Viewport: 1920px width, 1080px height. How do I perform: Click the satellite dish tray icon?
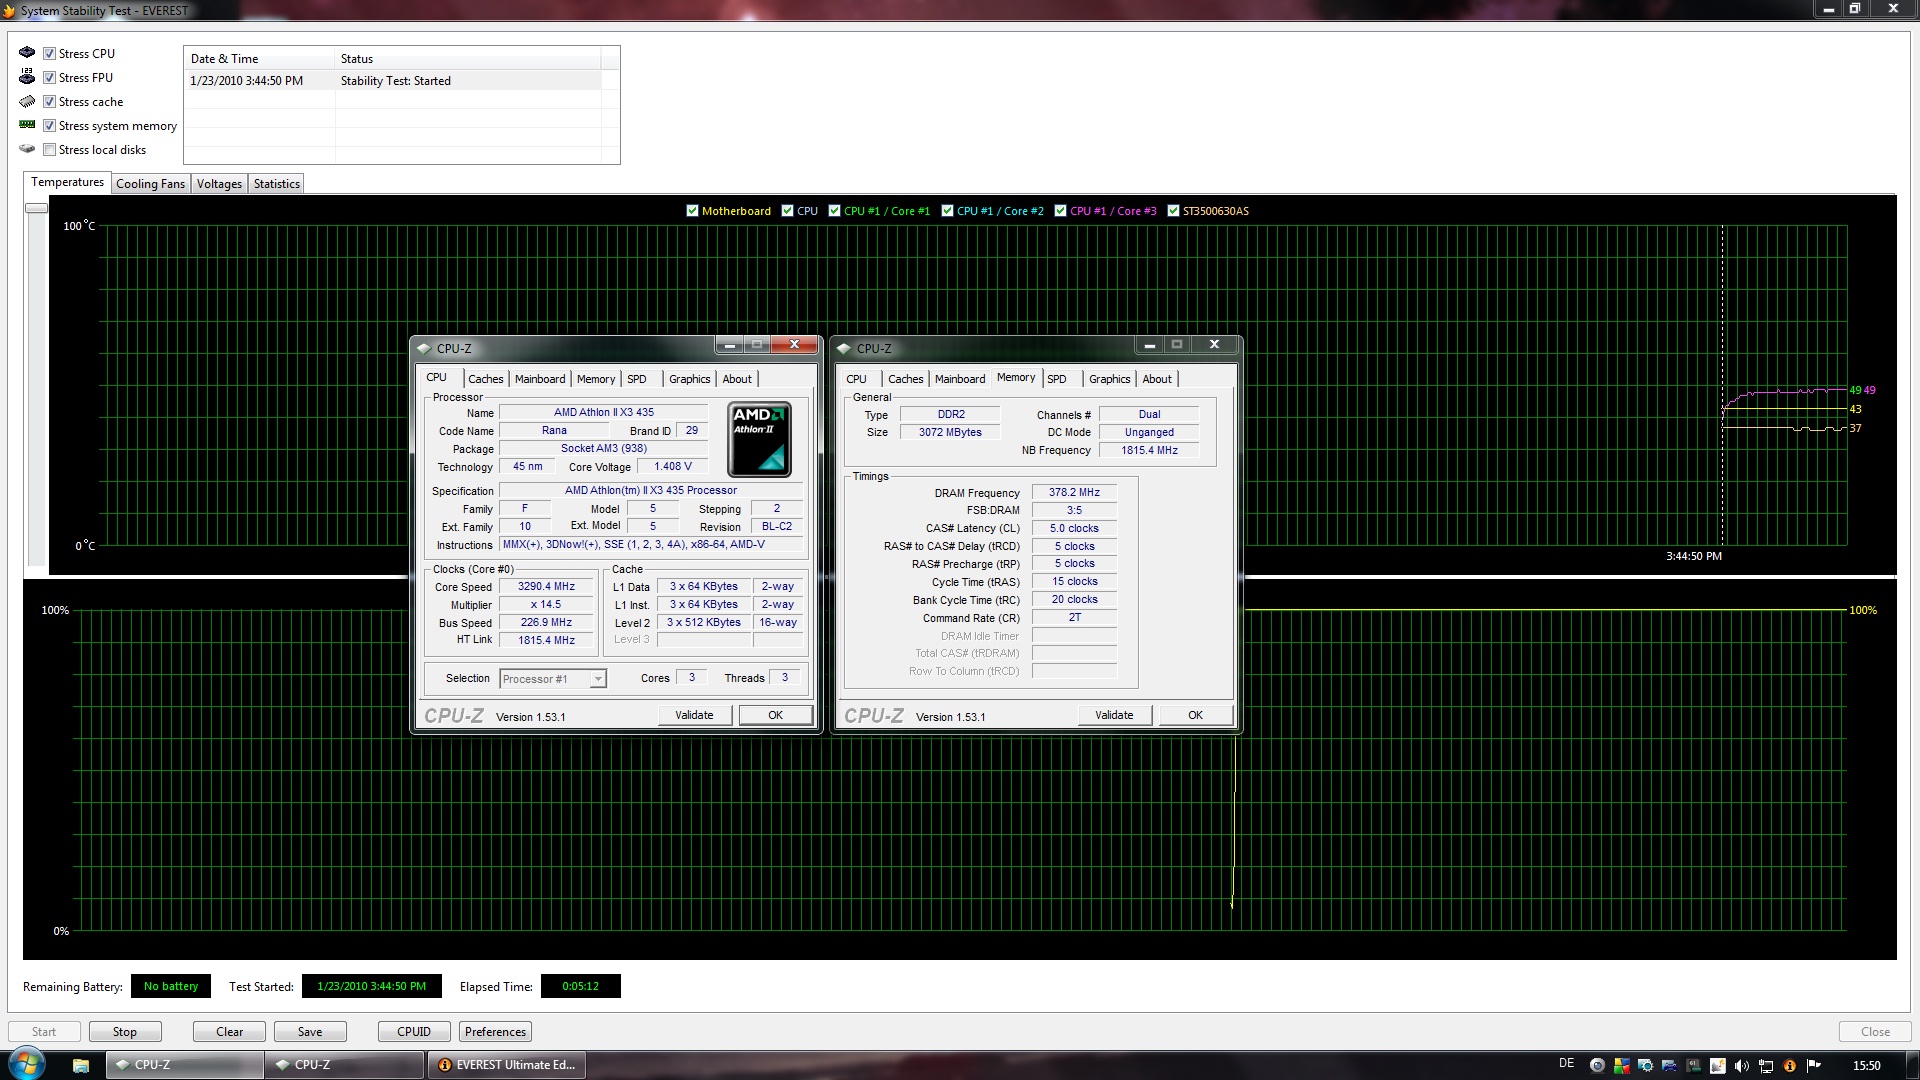pos(1717,1065)
